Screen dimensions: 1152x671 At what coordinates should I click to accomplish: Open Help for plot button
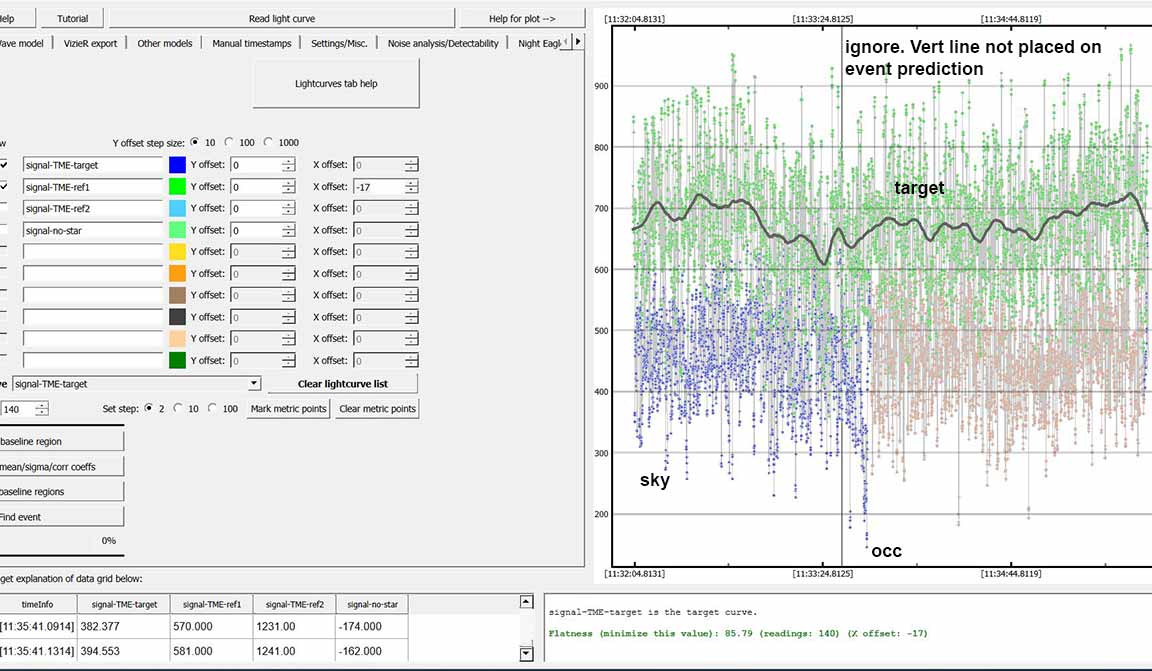(x=522, y=18)
